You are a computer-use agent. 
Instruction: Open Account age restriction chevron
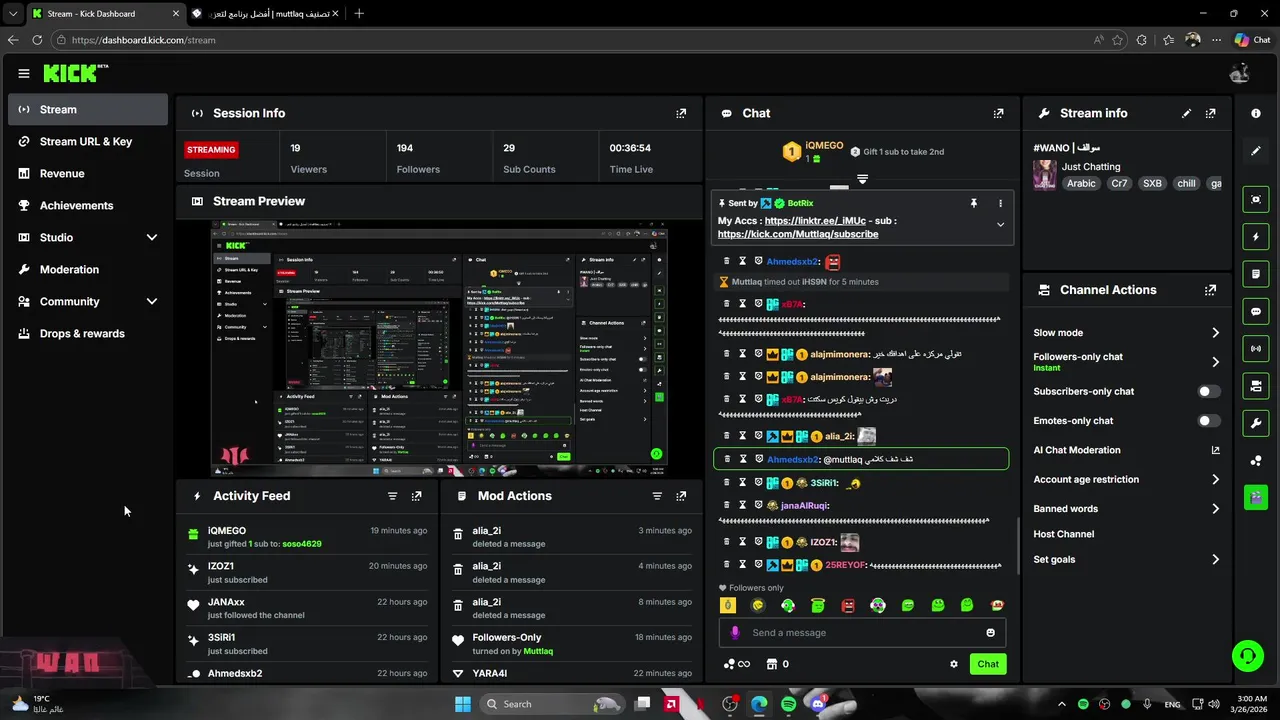[1215, 480]
